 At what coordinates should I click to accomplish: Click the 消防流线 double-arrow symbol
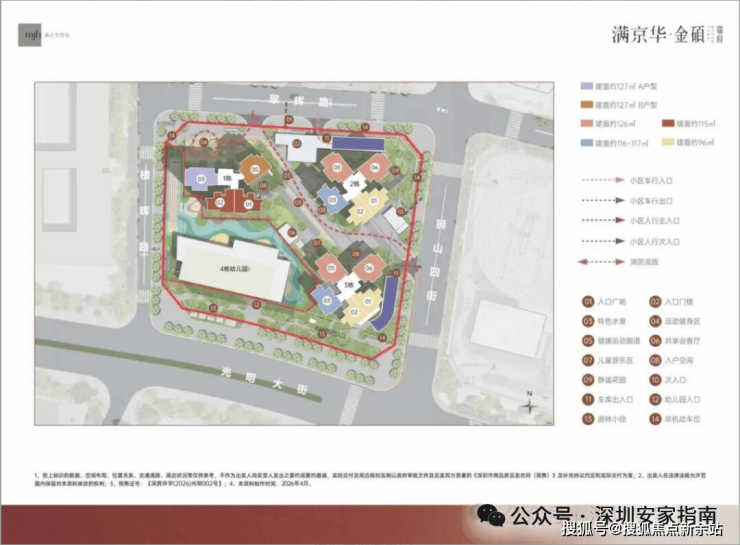(602, 262)
